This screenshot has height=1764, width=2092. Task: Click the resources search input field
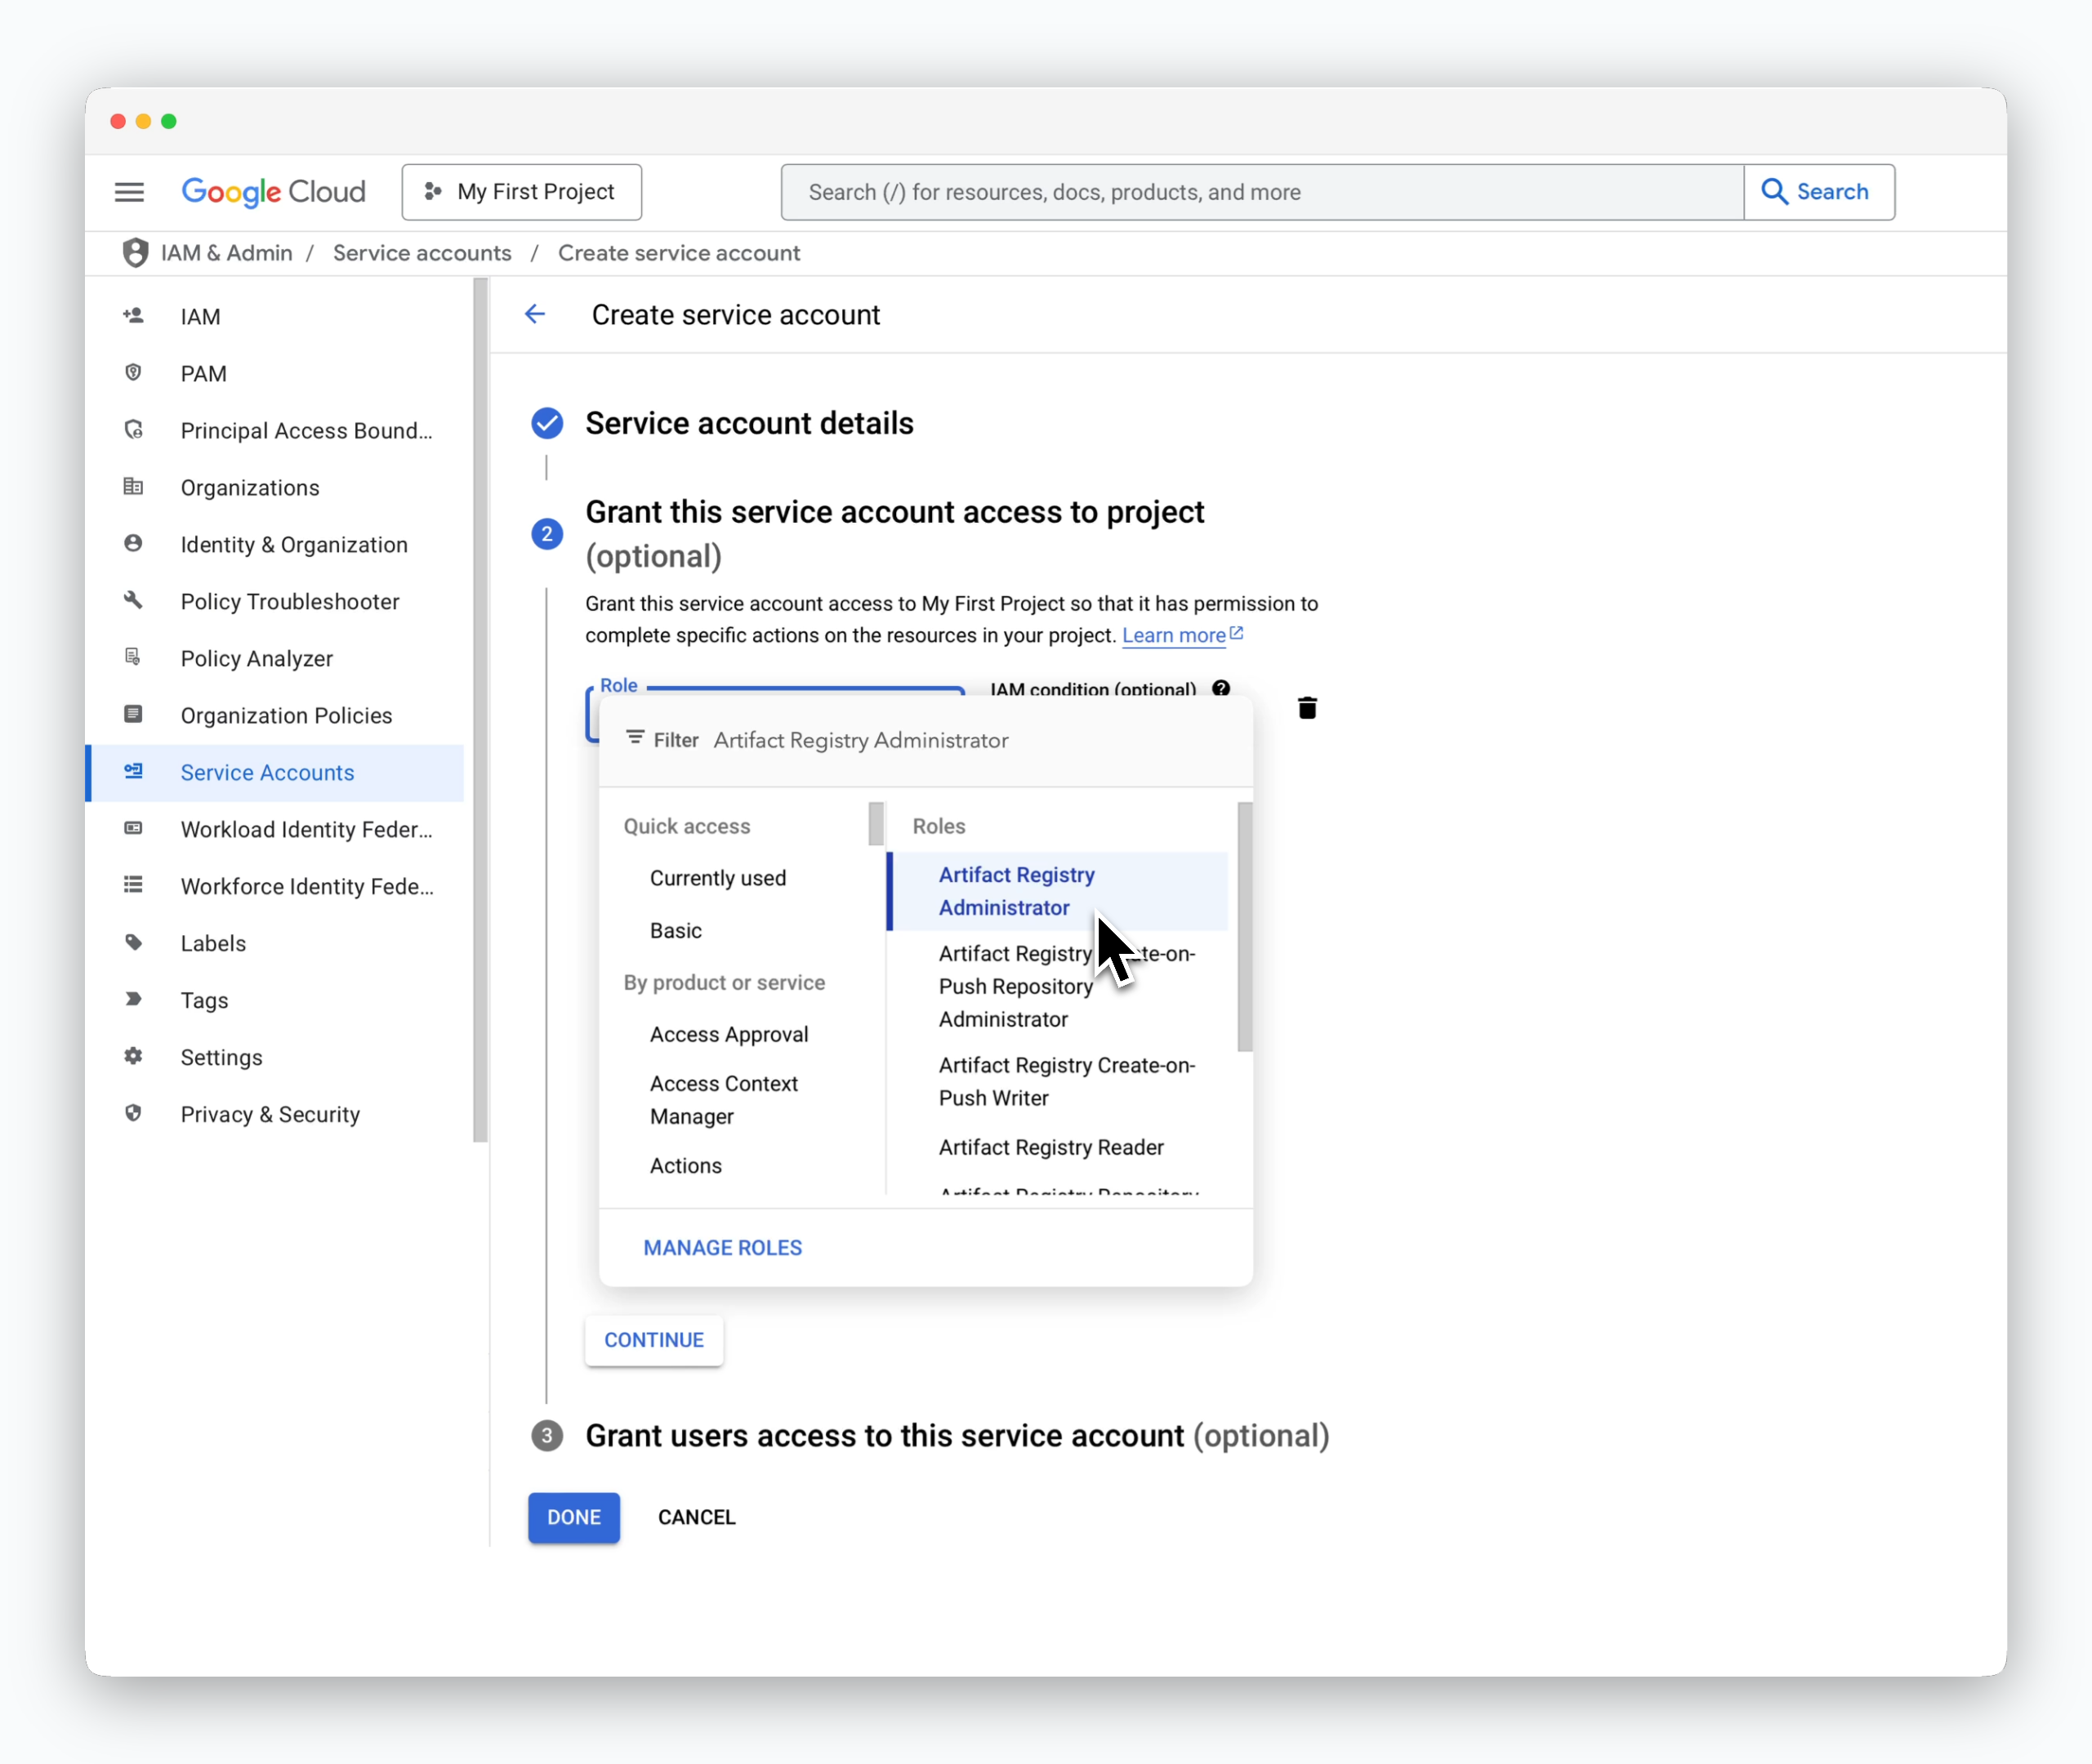click(x=1262, y=192)
